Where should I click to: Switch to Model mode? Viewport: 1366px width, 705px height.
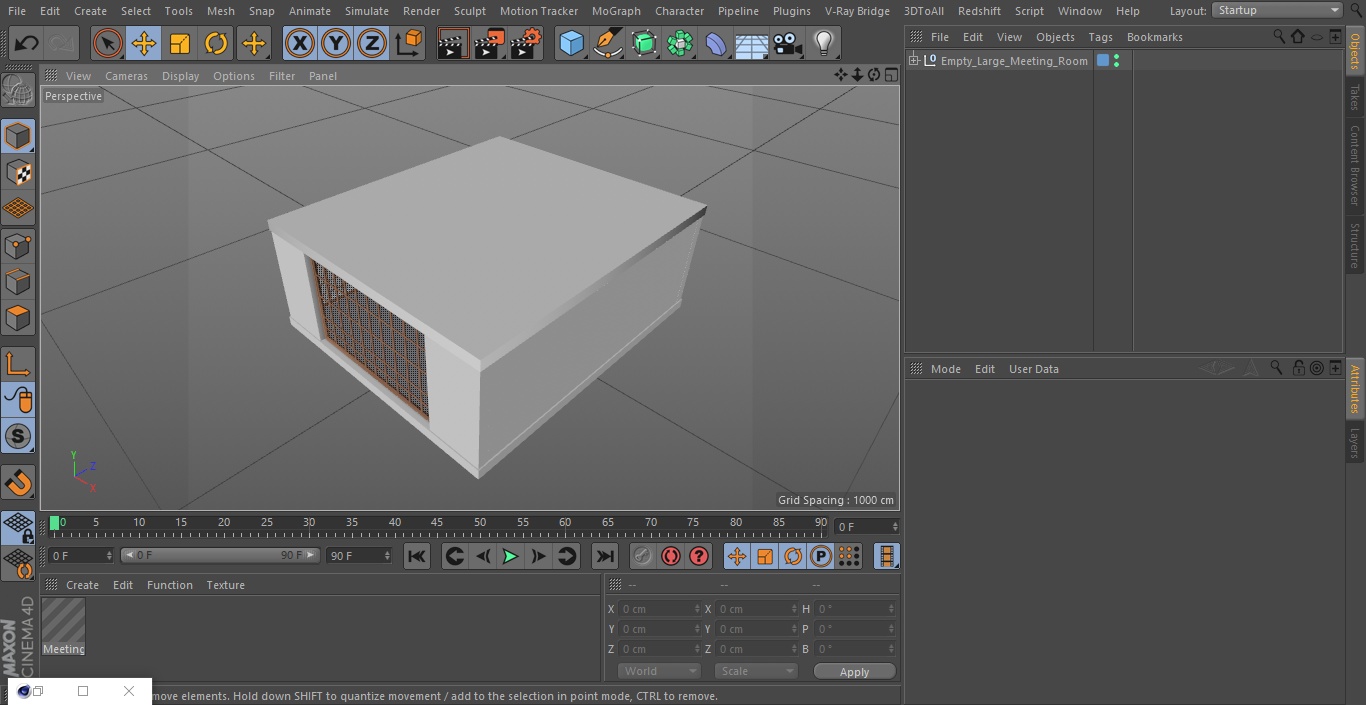tap(18, 136)
